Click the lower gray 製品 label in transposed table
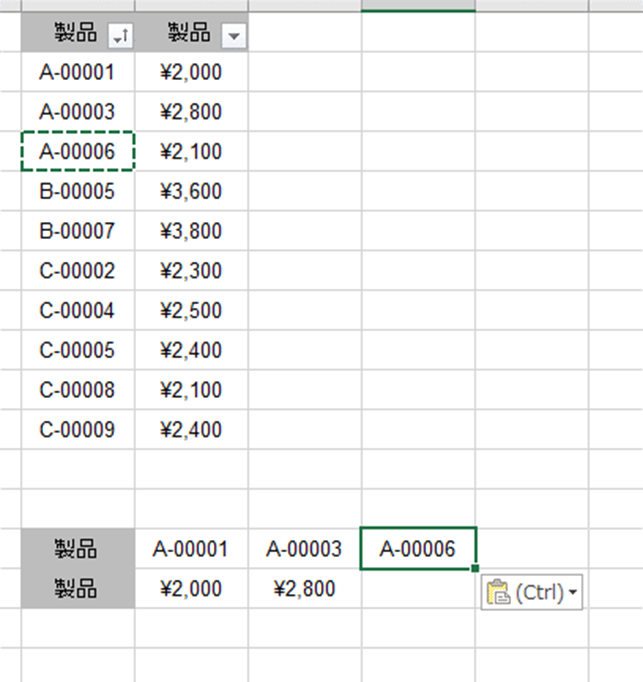Image resolution: width=643 pixels, height=682 pixels. tap(78, 588)
